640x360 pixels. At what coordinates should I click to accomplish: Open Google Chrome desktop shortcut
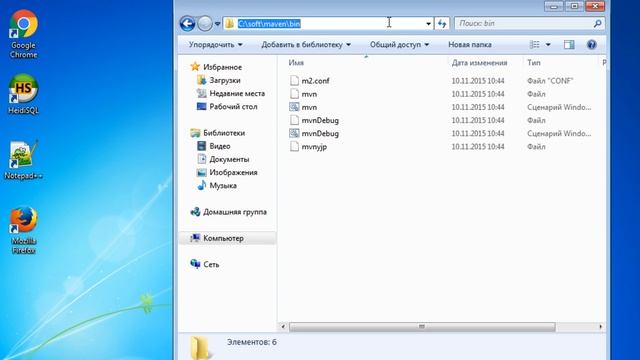pyautogui.click(x=23, y=34)
